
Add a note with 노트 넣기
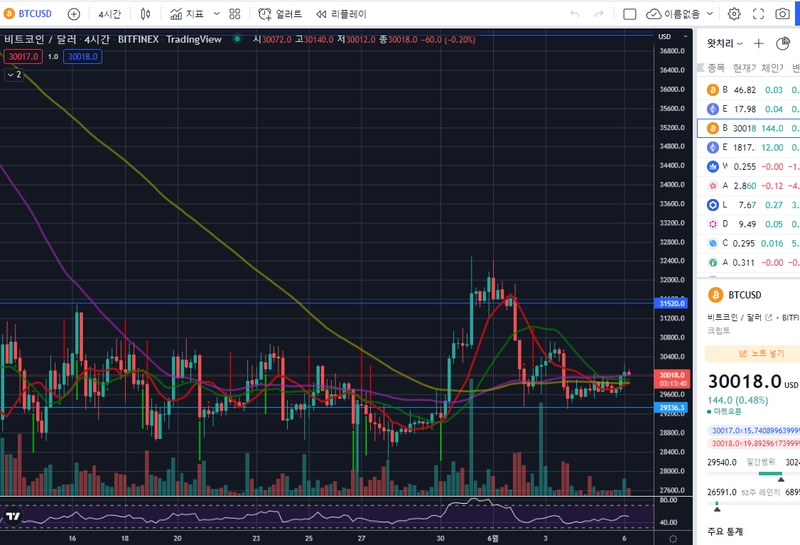click(752, 353)
